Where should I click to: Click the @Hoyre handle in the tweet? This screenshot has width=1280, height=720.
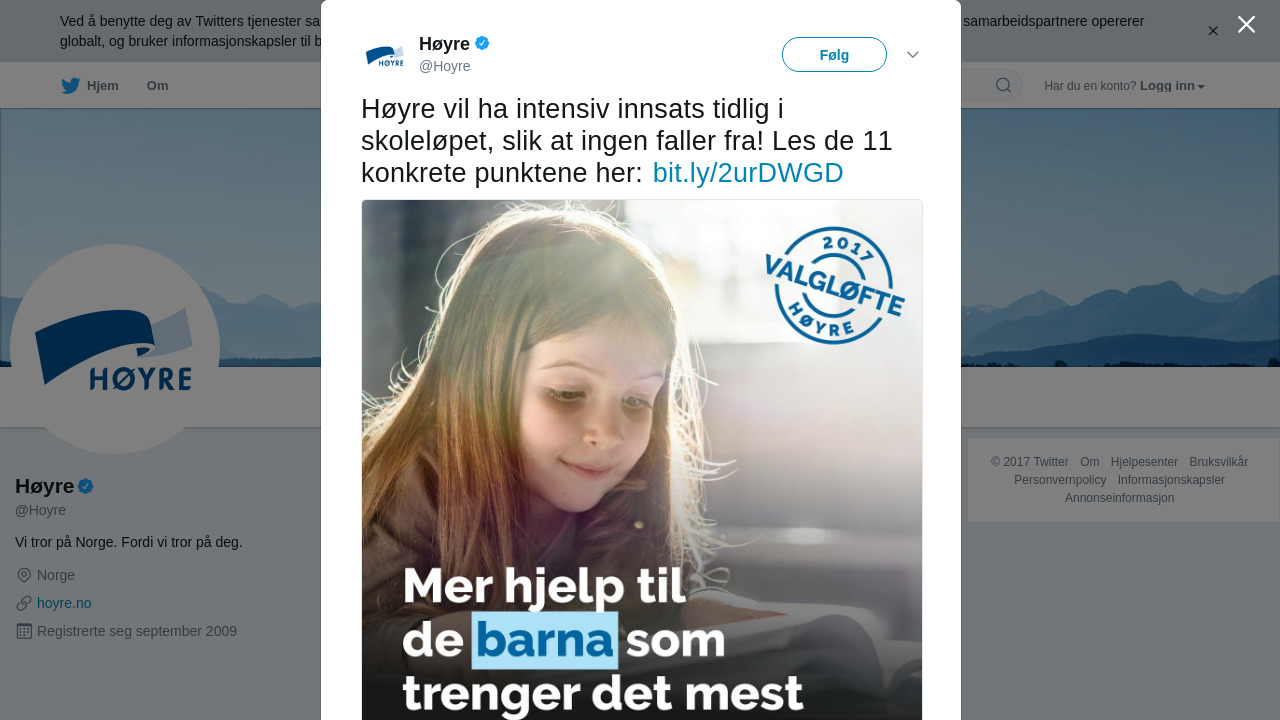[x=445, y=66]
